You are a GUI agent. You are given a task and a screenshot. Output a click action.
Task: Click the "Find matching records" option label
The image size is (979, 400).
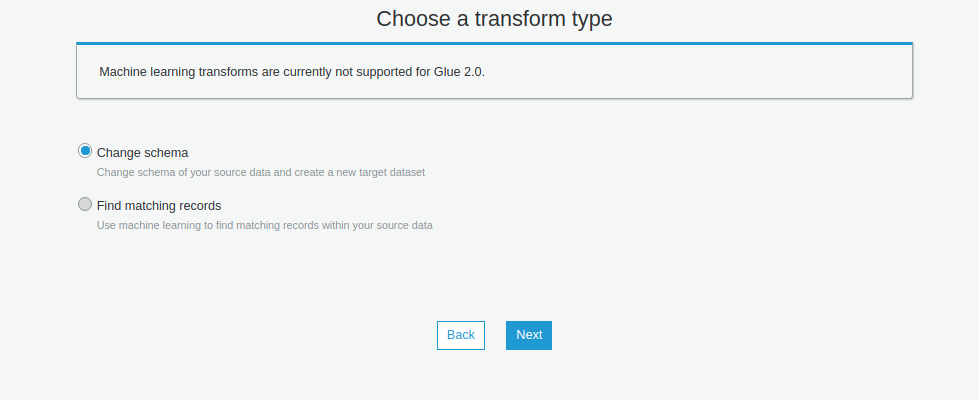click(x=159, y=206)
